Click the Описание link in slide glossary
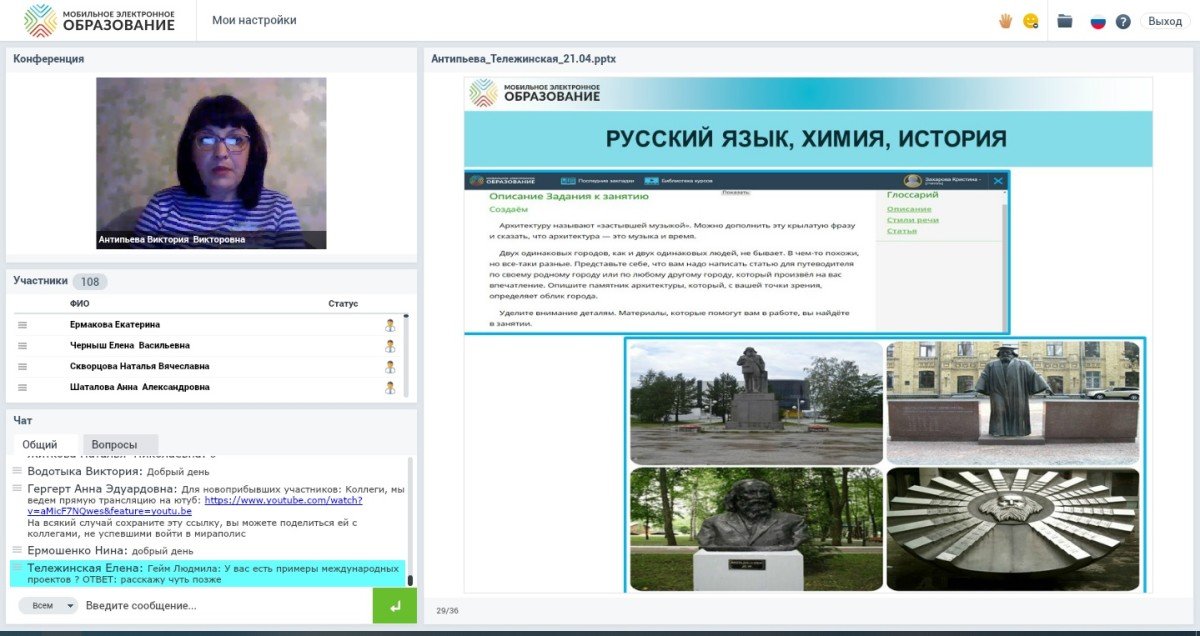The height and width of the screenshot is (636, 1200). [909, 209]
